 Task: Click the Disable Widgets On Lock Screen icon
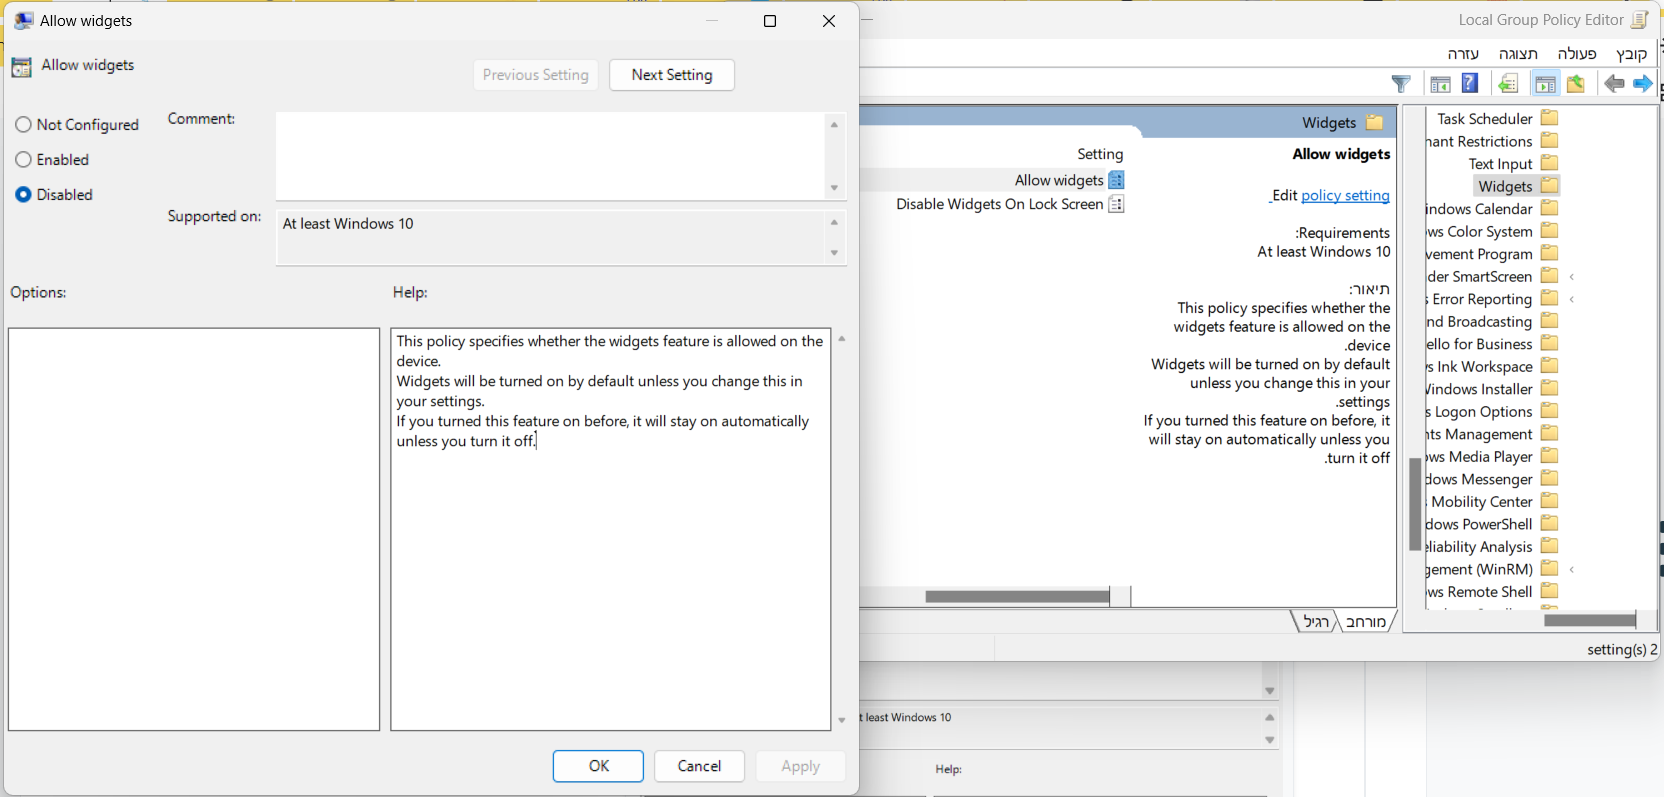1116,204
